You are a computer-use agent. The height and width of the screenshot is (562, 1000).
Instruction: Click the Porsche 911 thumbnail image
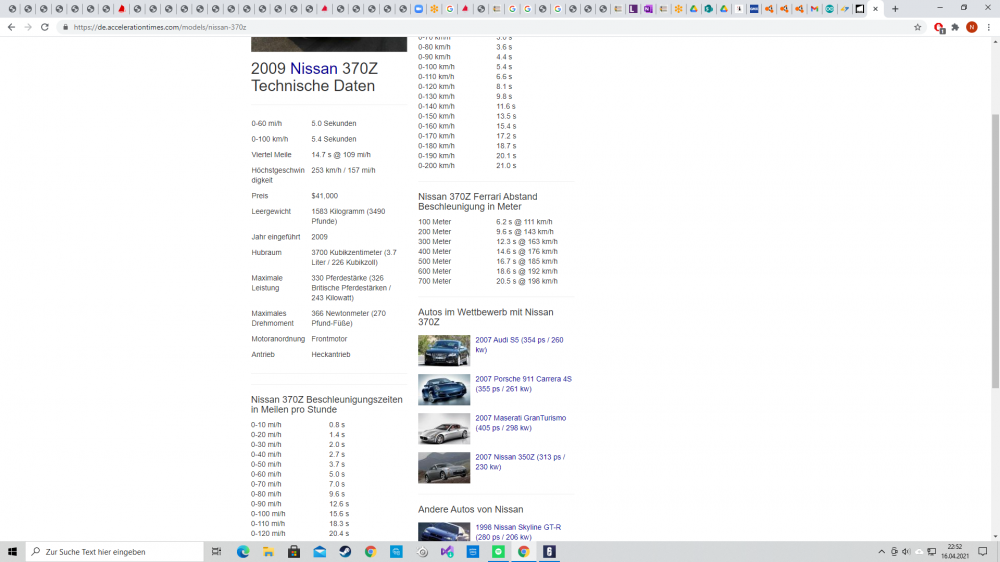click(x=444, y=389)
